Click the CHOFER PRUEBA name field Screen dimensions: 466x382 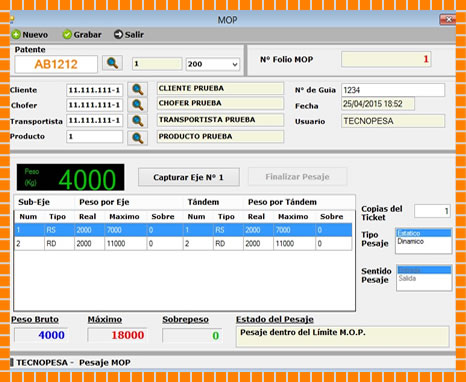(220, 103)
